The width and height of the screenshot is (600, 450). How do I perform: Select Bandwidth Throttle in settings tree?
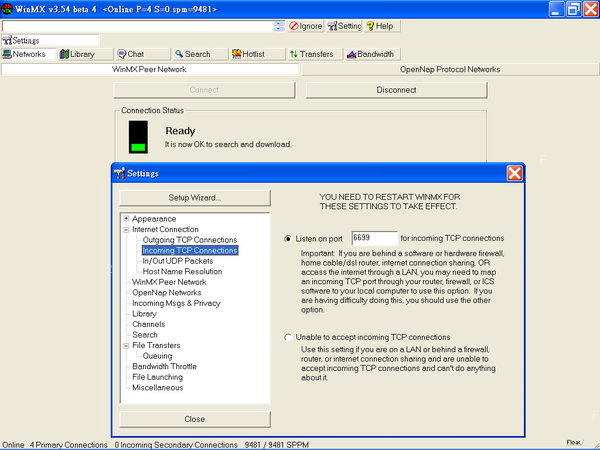[x=164, y=366]
